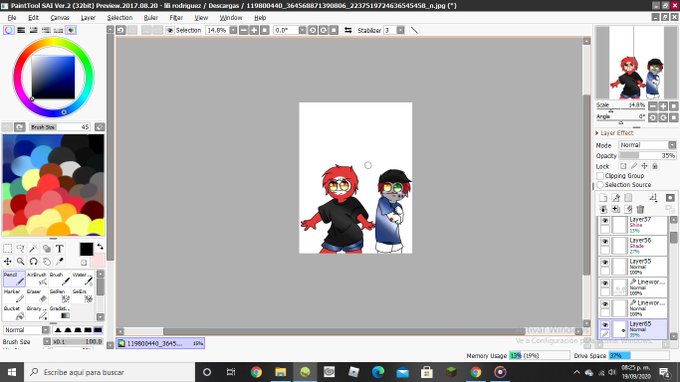Select the Rotate view tool
This screenshot has height=382, width=680.
33,261
